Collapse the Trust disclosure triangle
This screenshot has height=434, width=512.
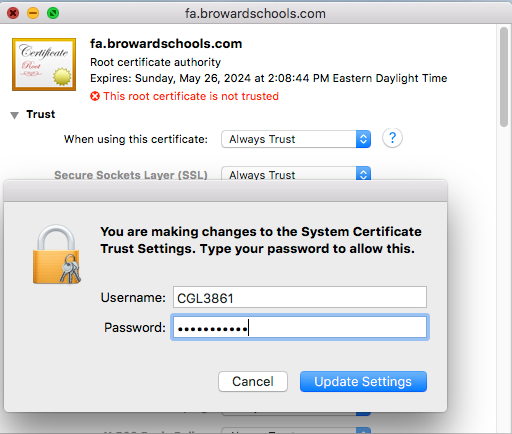click(x=15, y=115)
